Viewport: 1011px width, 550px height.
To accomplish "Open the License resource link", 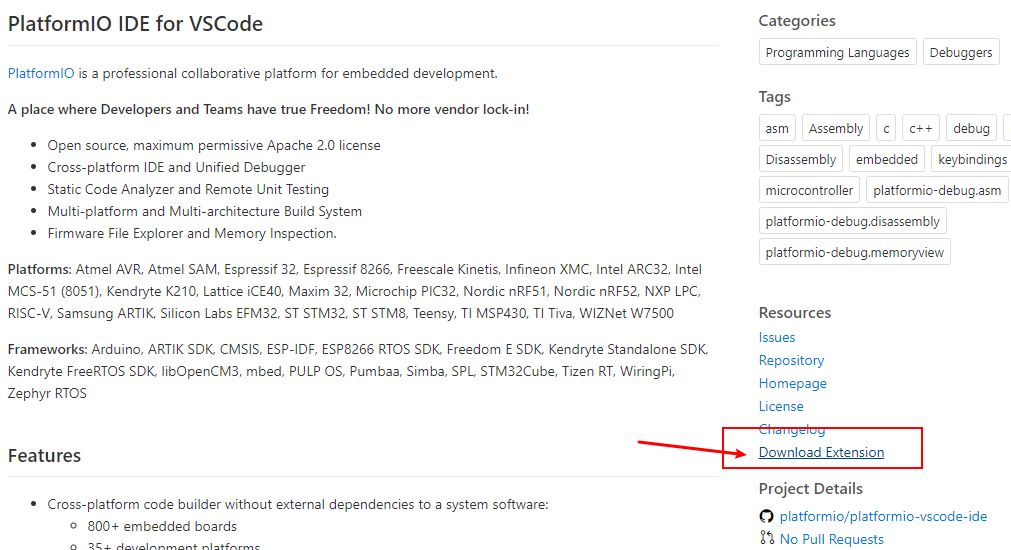I will pos(781,406).
